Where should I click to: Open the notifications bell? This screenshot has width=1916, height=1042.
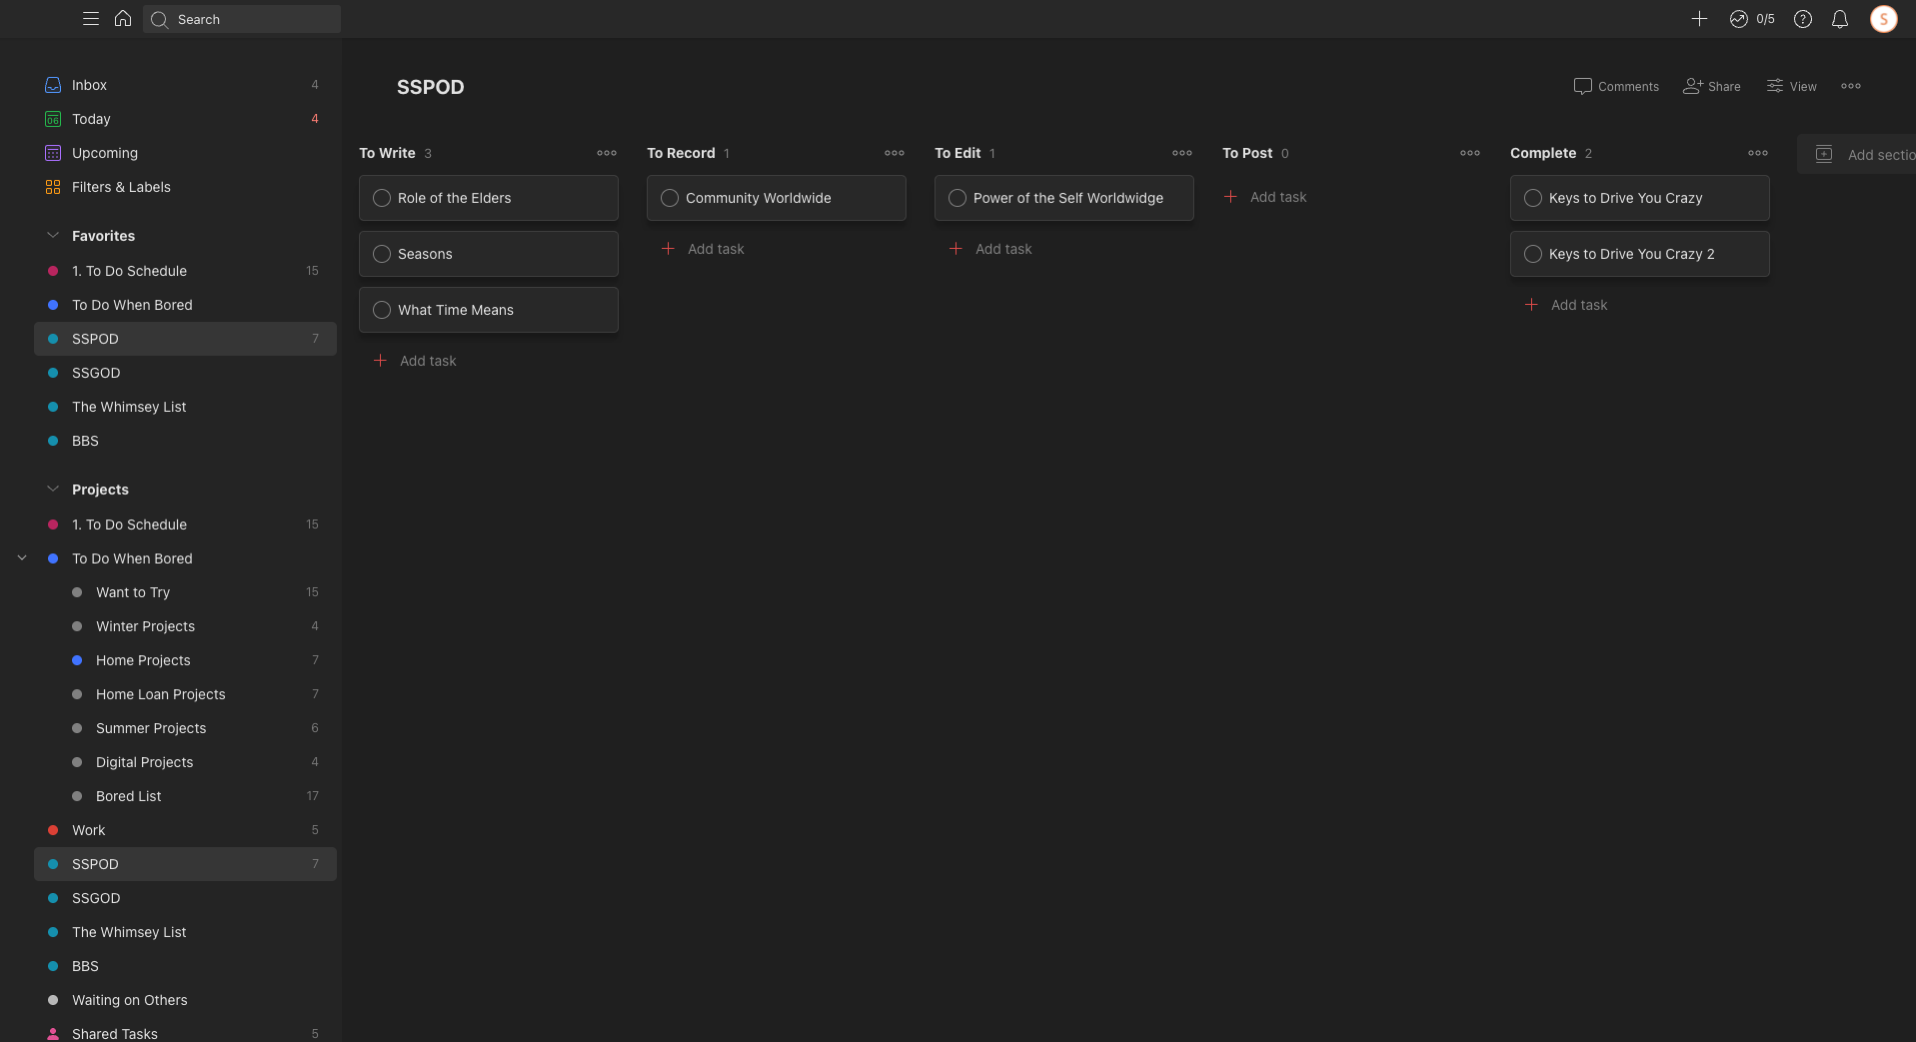[1840, 19]
